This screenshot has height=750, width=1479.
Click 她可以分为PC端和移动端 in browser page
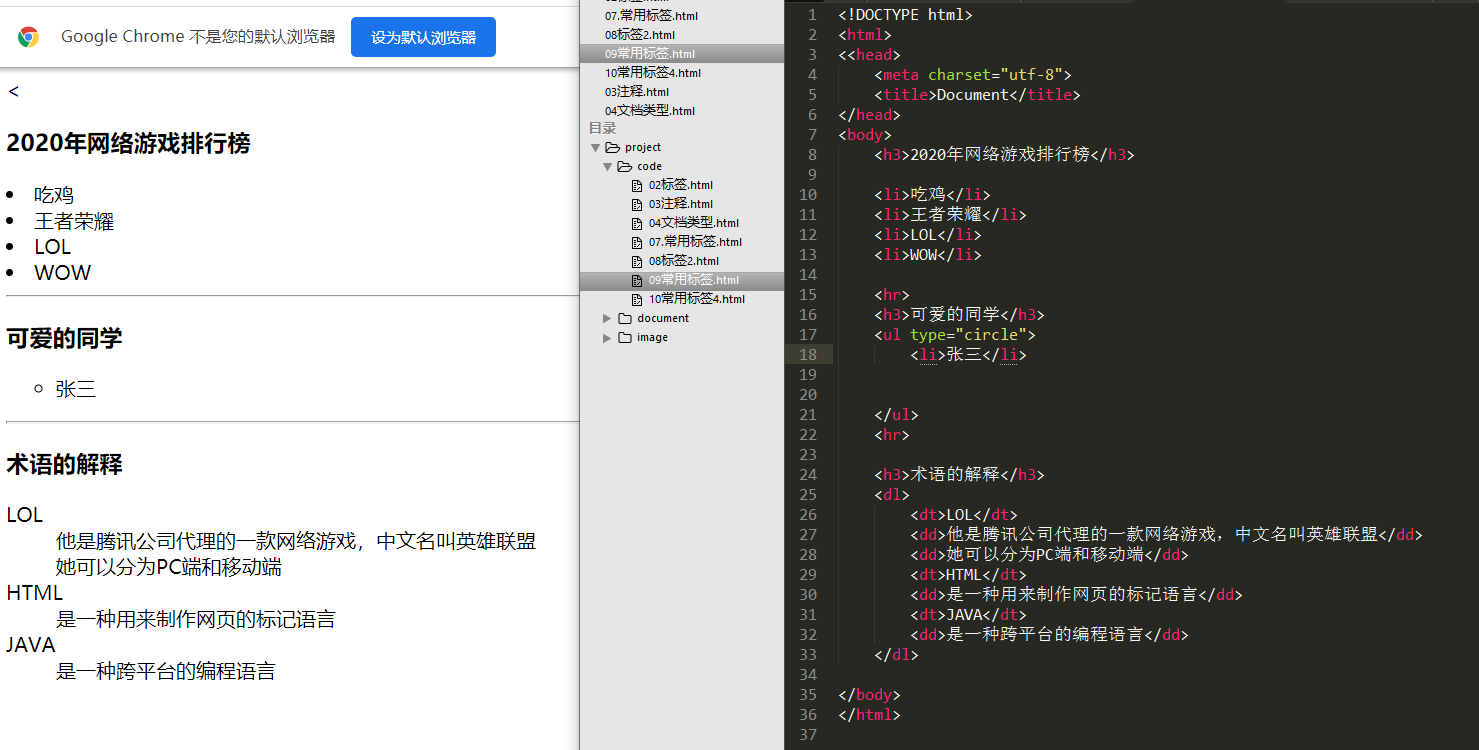coord(169,567)
